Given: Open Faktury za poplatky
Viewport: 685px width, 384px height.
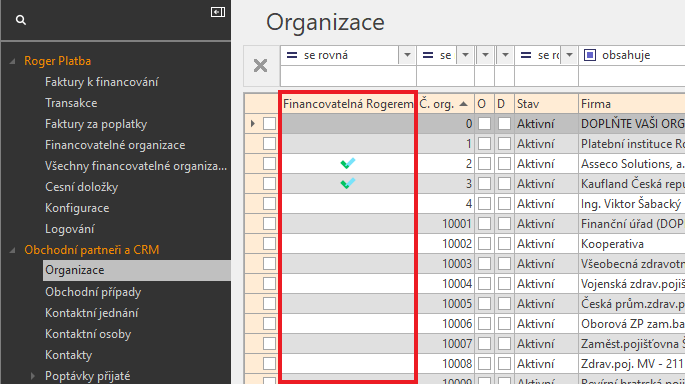Looking at the screenshot, I should 96,124.
